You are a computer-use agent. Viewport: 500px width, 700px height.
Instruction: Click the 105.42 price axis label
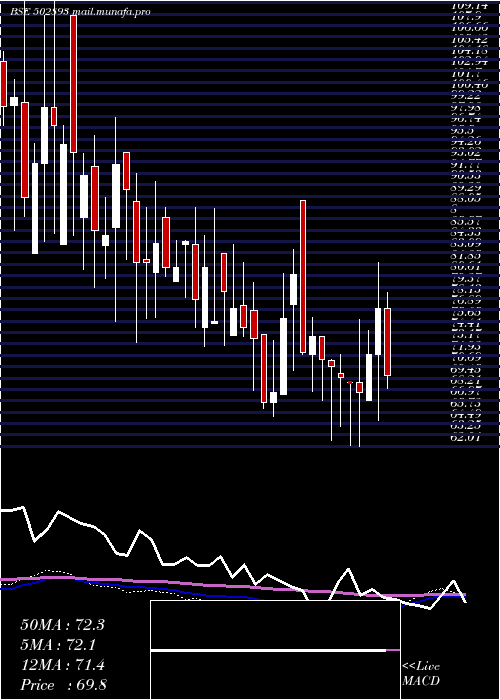pyautogui.click(x=469, y=40)
